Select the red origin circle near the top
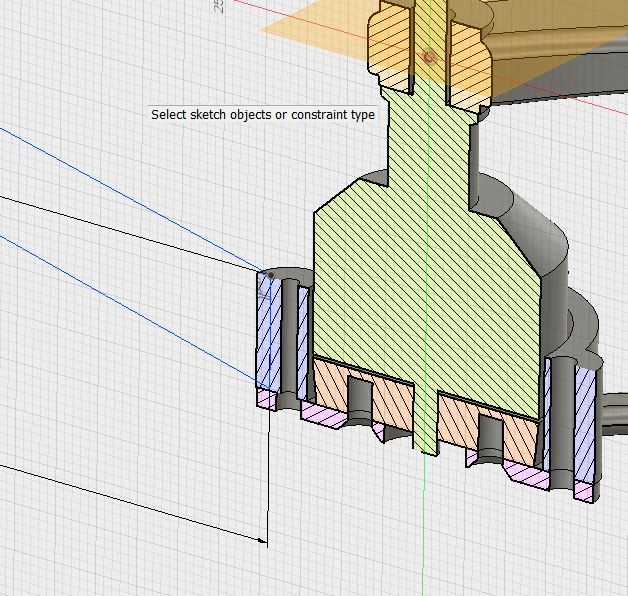The height and width of the screenshot is (596, 628). [x=429, y=57]
